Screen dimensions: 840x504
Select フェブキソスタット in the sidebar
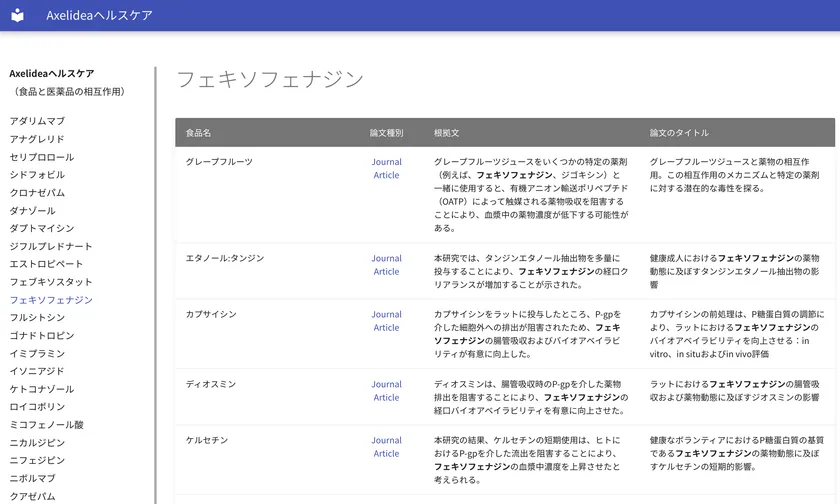point(51,282)
